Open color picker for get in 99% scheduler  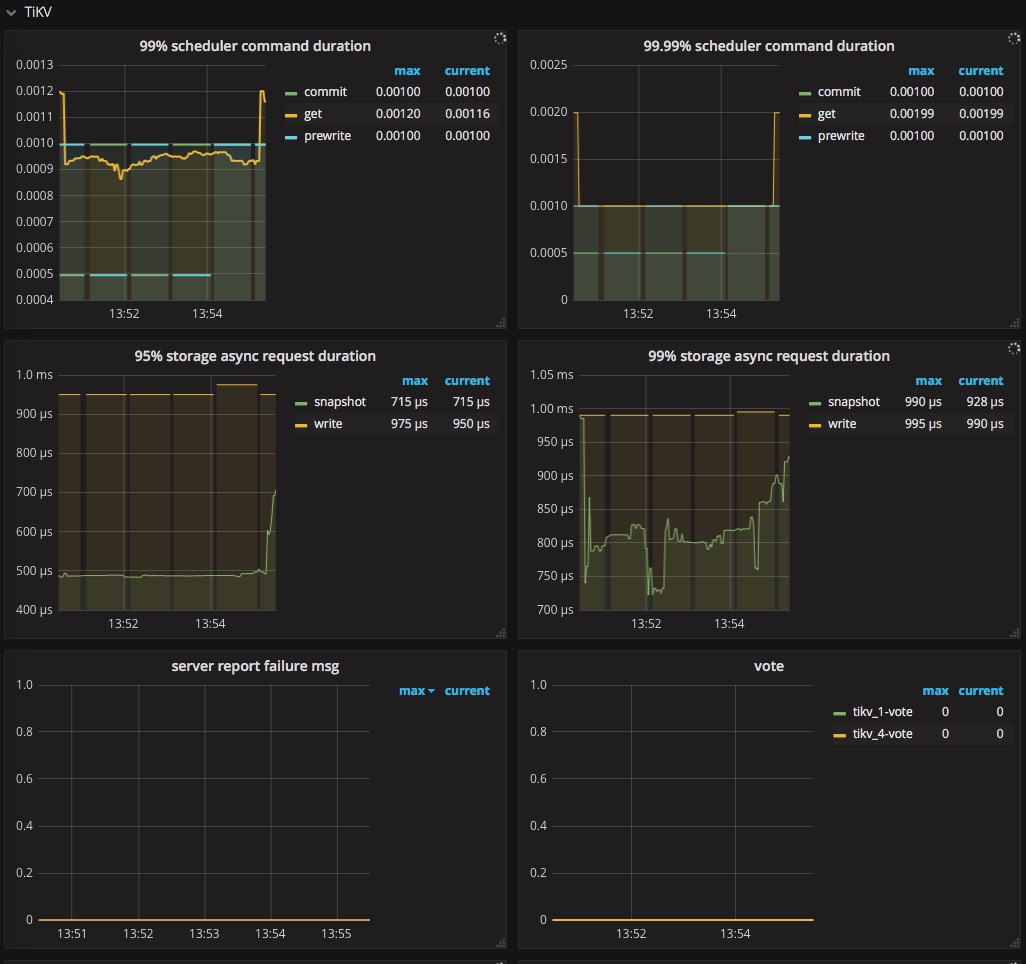[x=291, y=115]
